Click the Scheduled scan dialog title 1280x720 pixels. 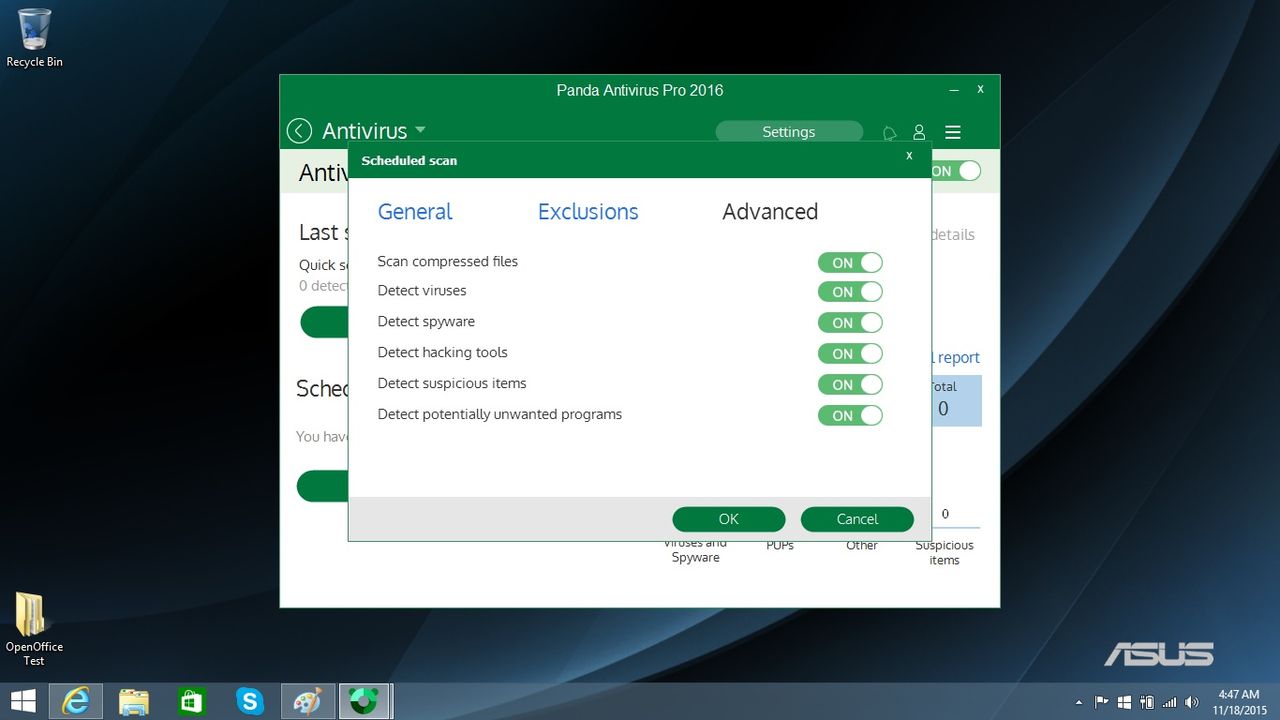coord(409,160)
